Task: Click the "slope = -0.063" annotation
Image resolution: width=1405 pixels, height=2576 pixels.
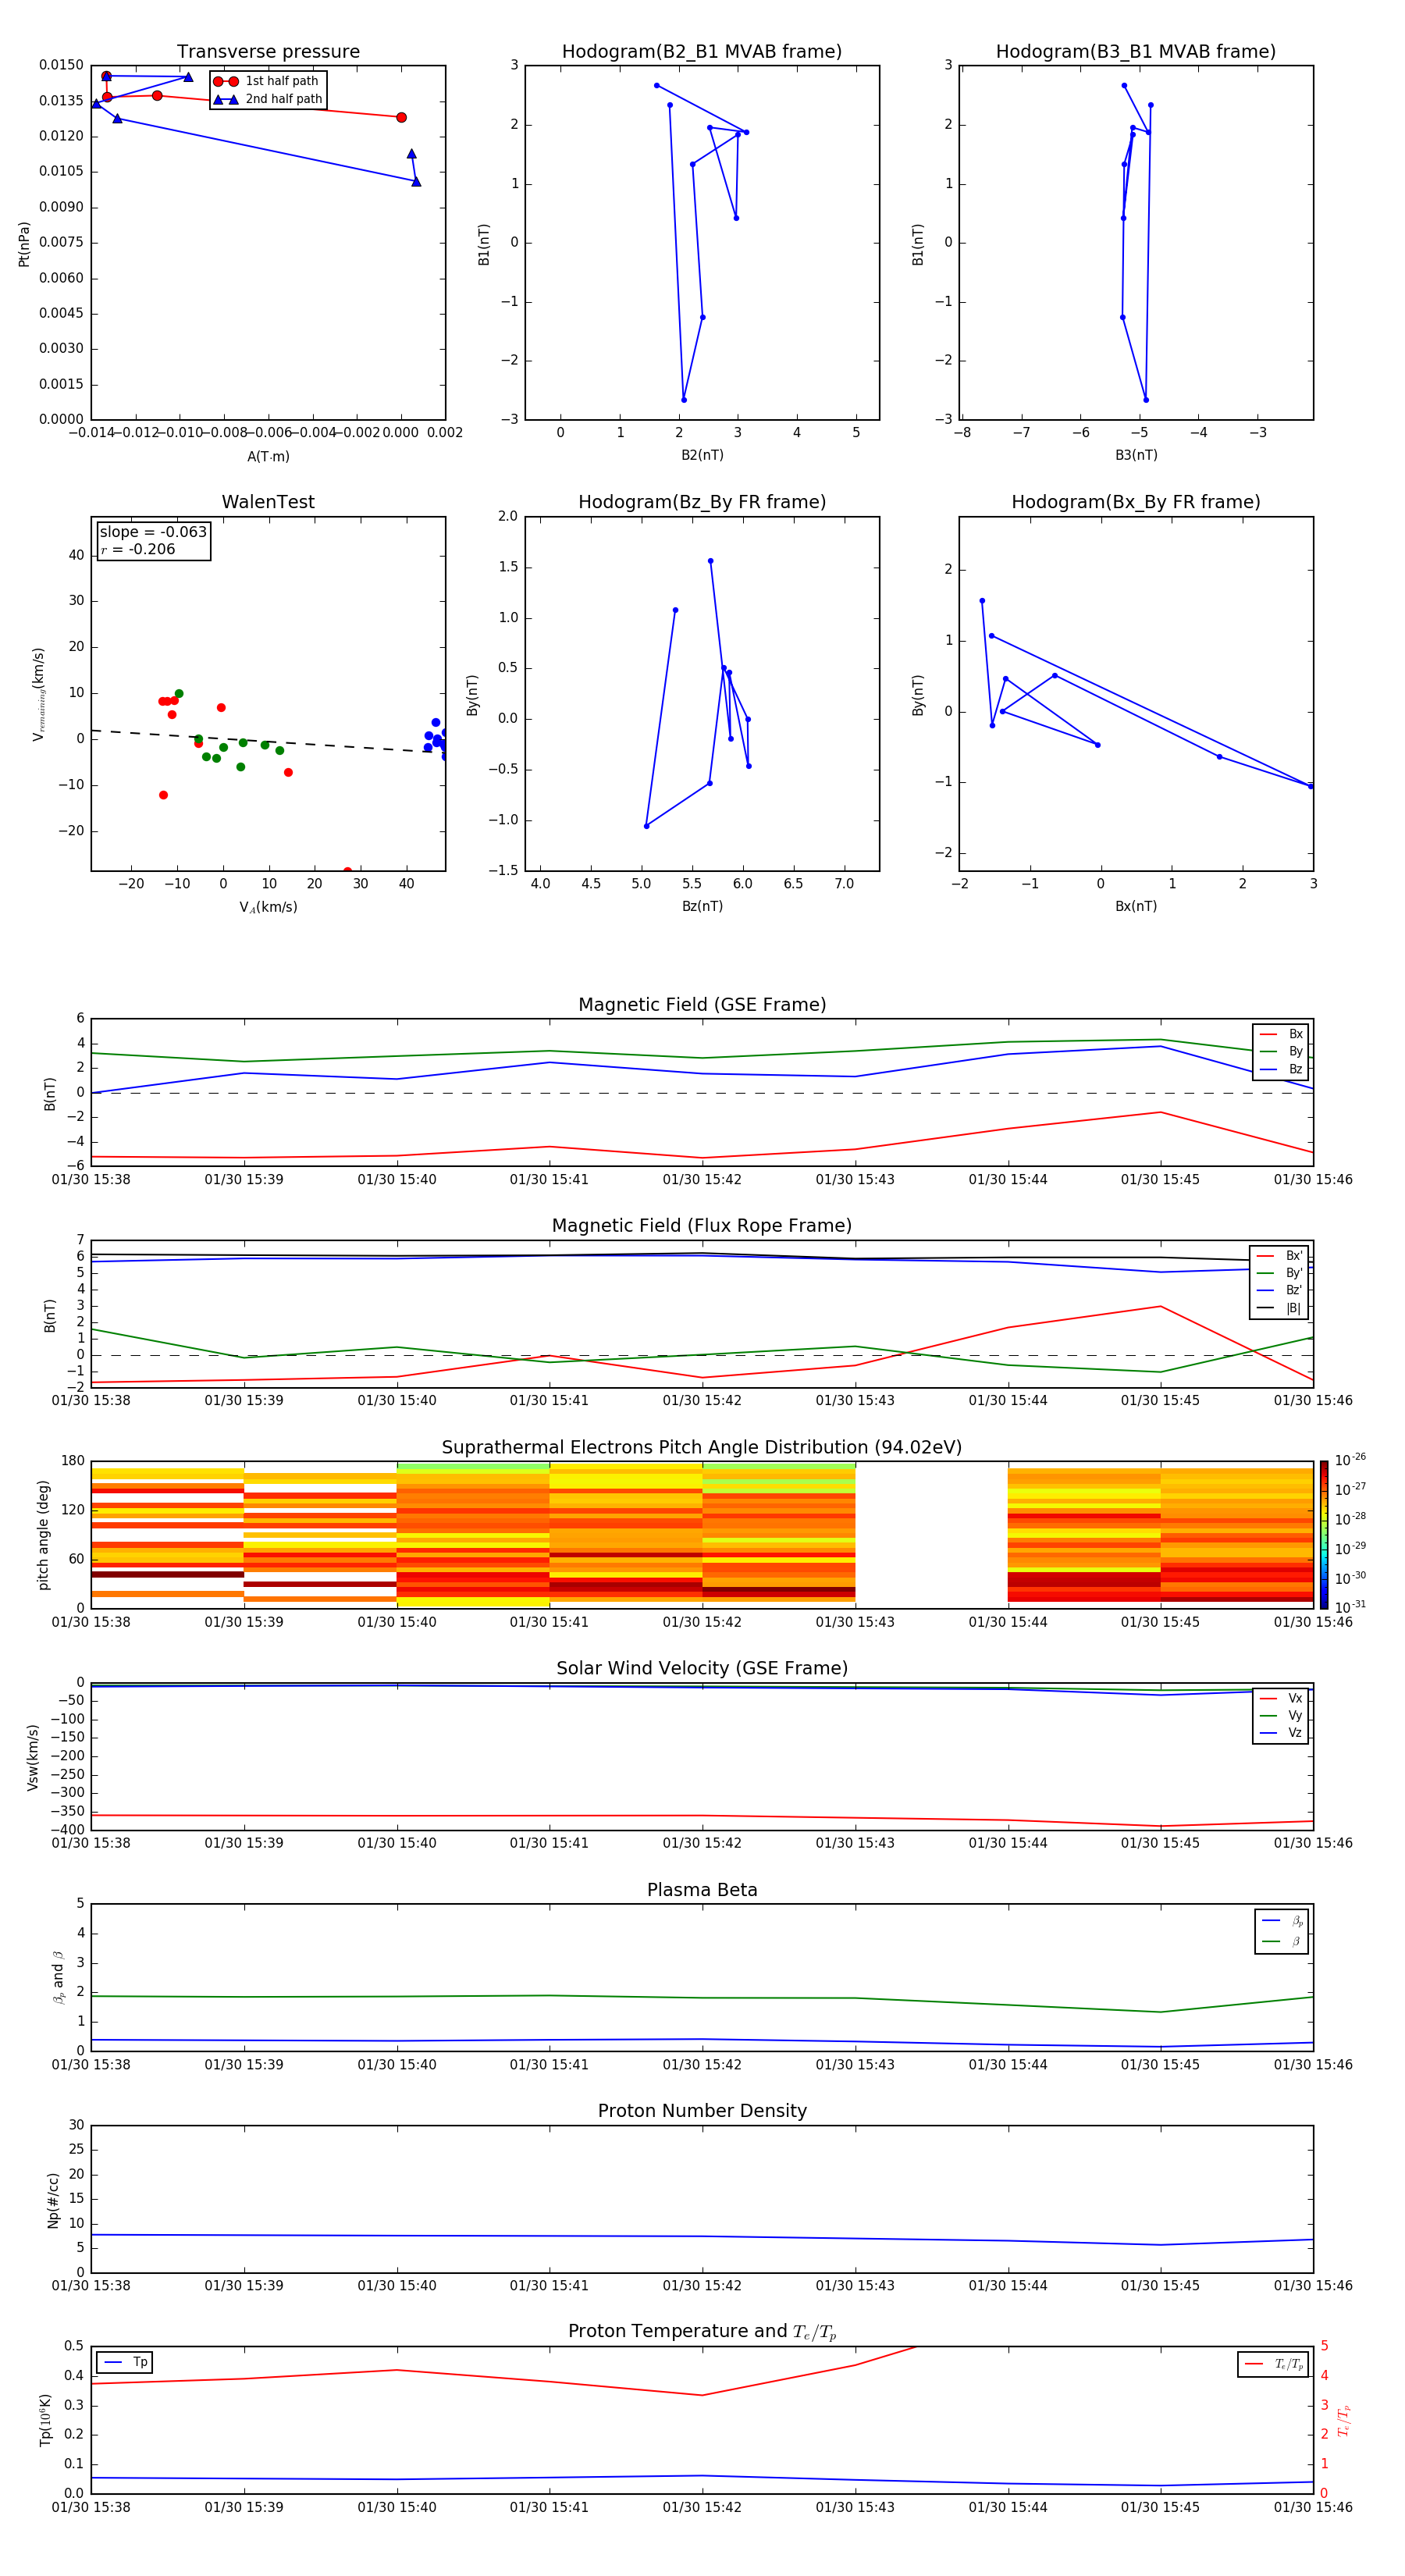Action: (153, 532)
